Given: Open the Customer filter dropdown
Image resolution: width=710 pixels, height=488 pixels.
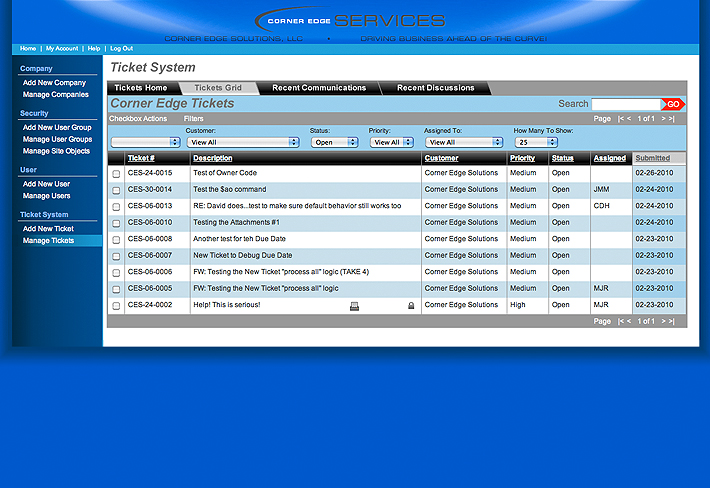Looking at the screenshot, I should coord(243,142).
